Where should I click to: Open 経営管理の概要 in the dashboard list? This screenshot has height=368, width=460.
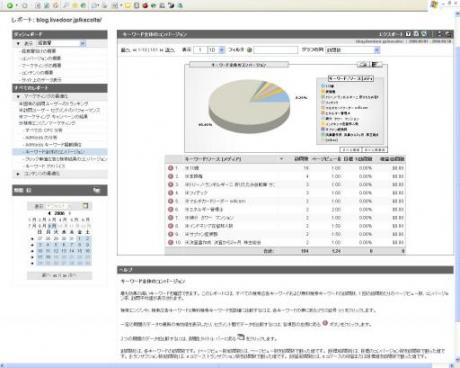pos(39,51)
